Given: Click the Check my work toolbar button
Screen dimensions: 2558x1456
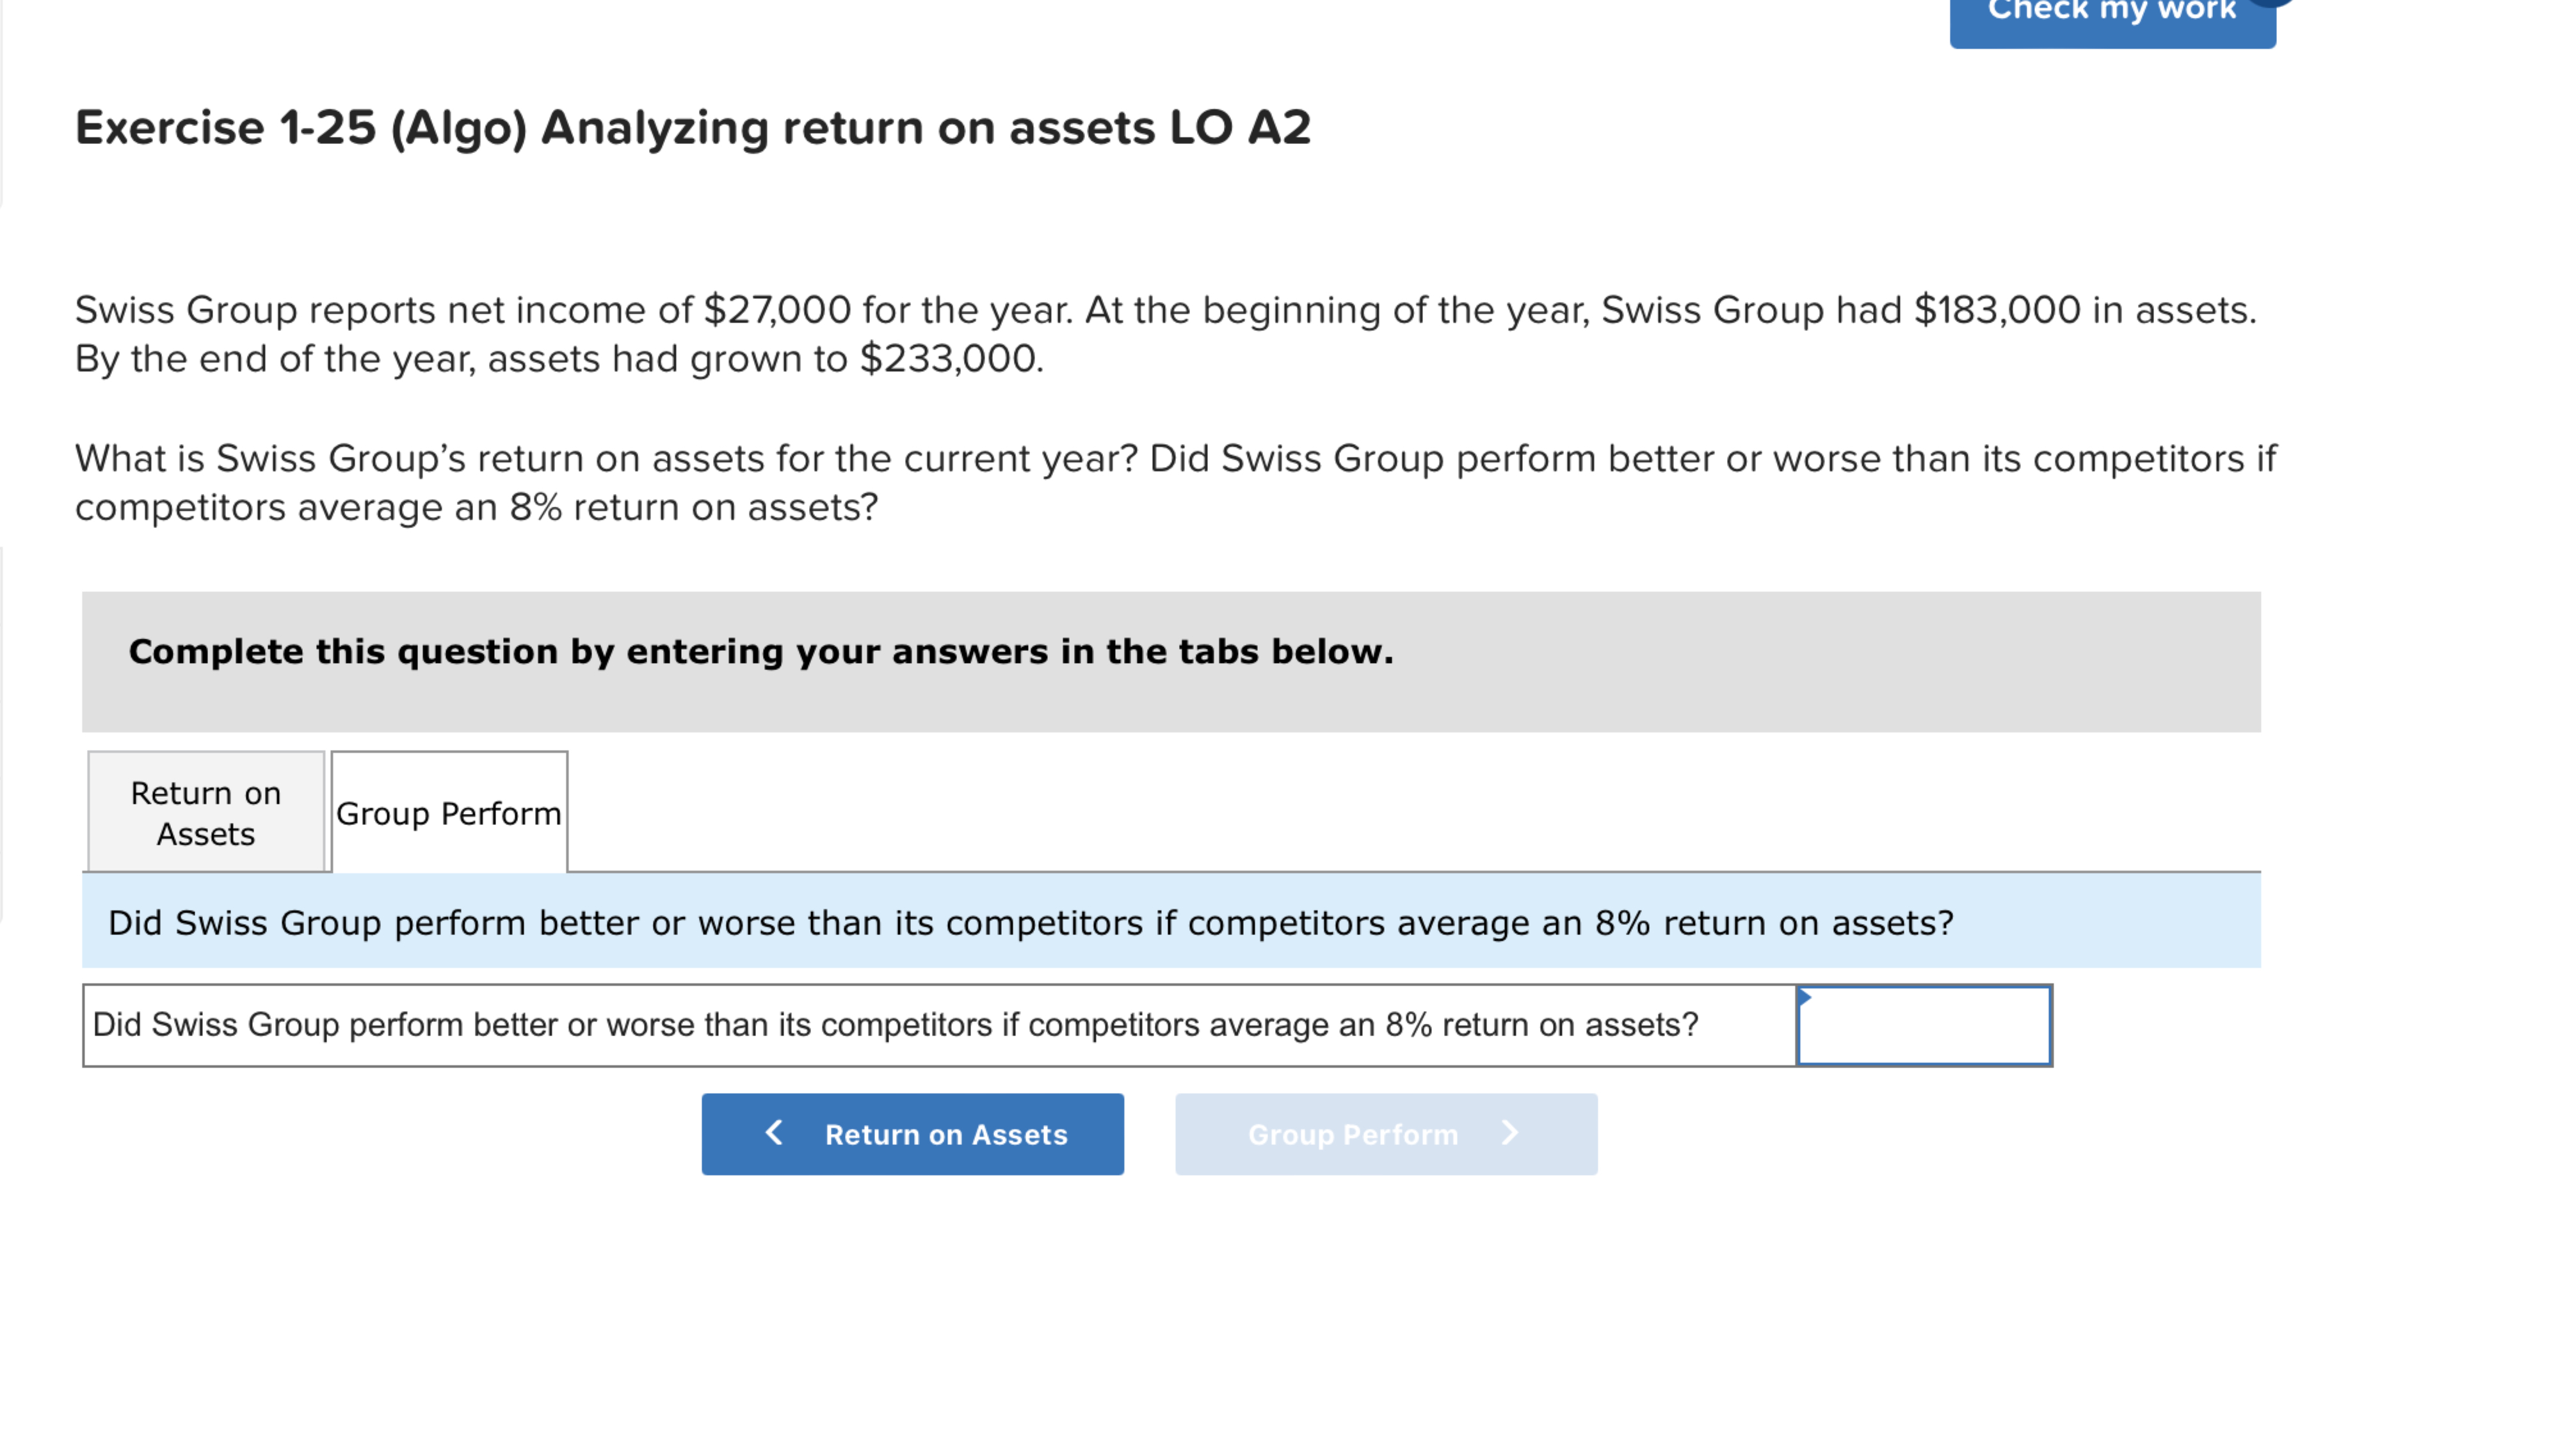Looking at the screenshot, I should tap(2110, 13).
